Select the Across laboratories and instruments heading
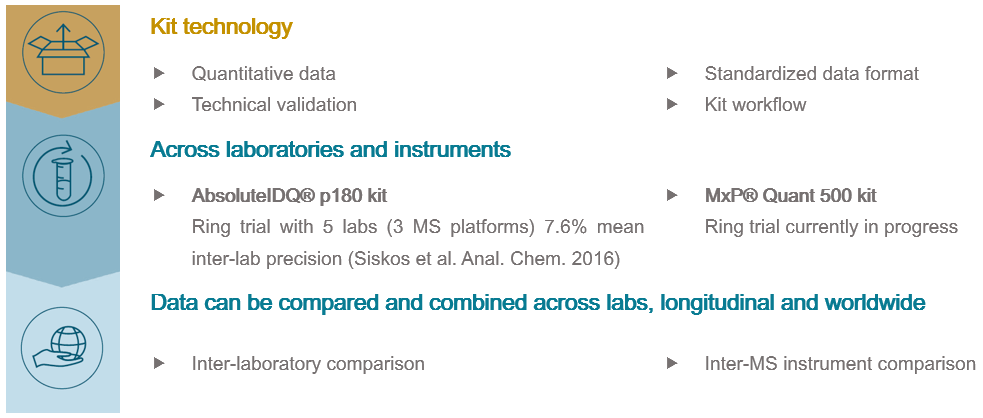 click(330, 150)
